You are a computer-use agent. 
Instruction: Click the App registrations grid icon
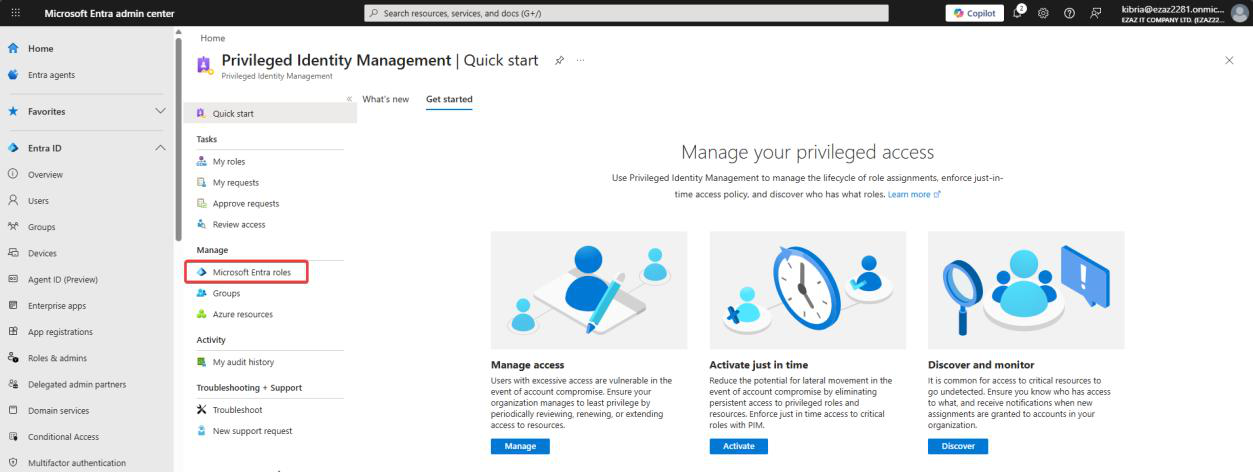tap(13, 332)
